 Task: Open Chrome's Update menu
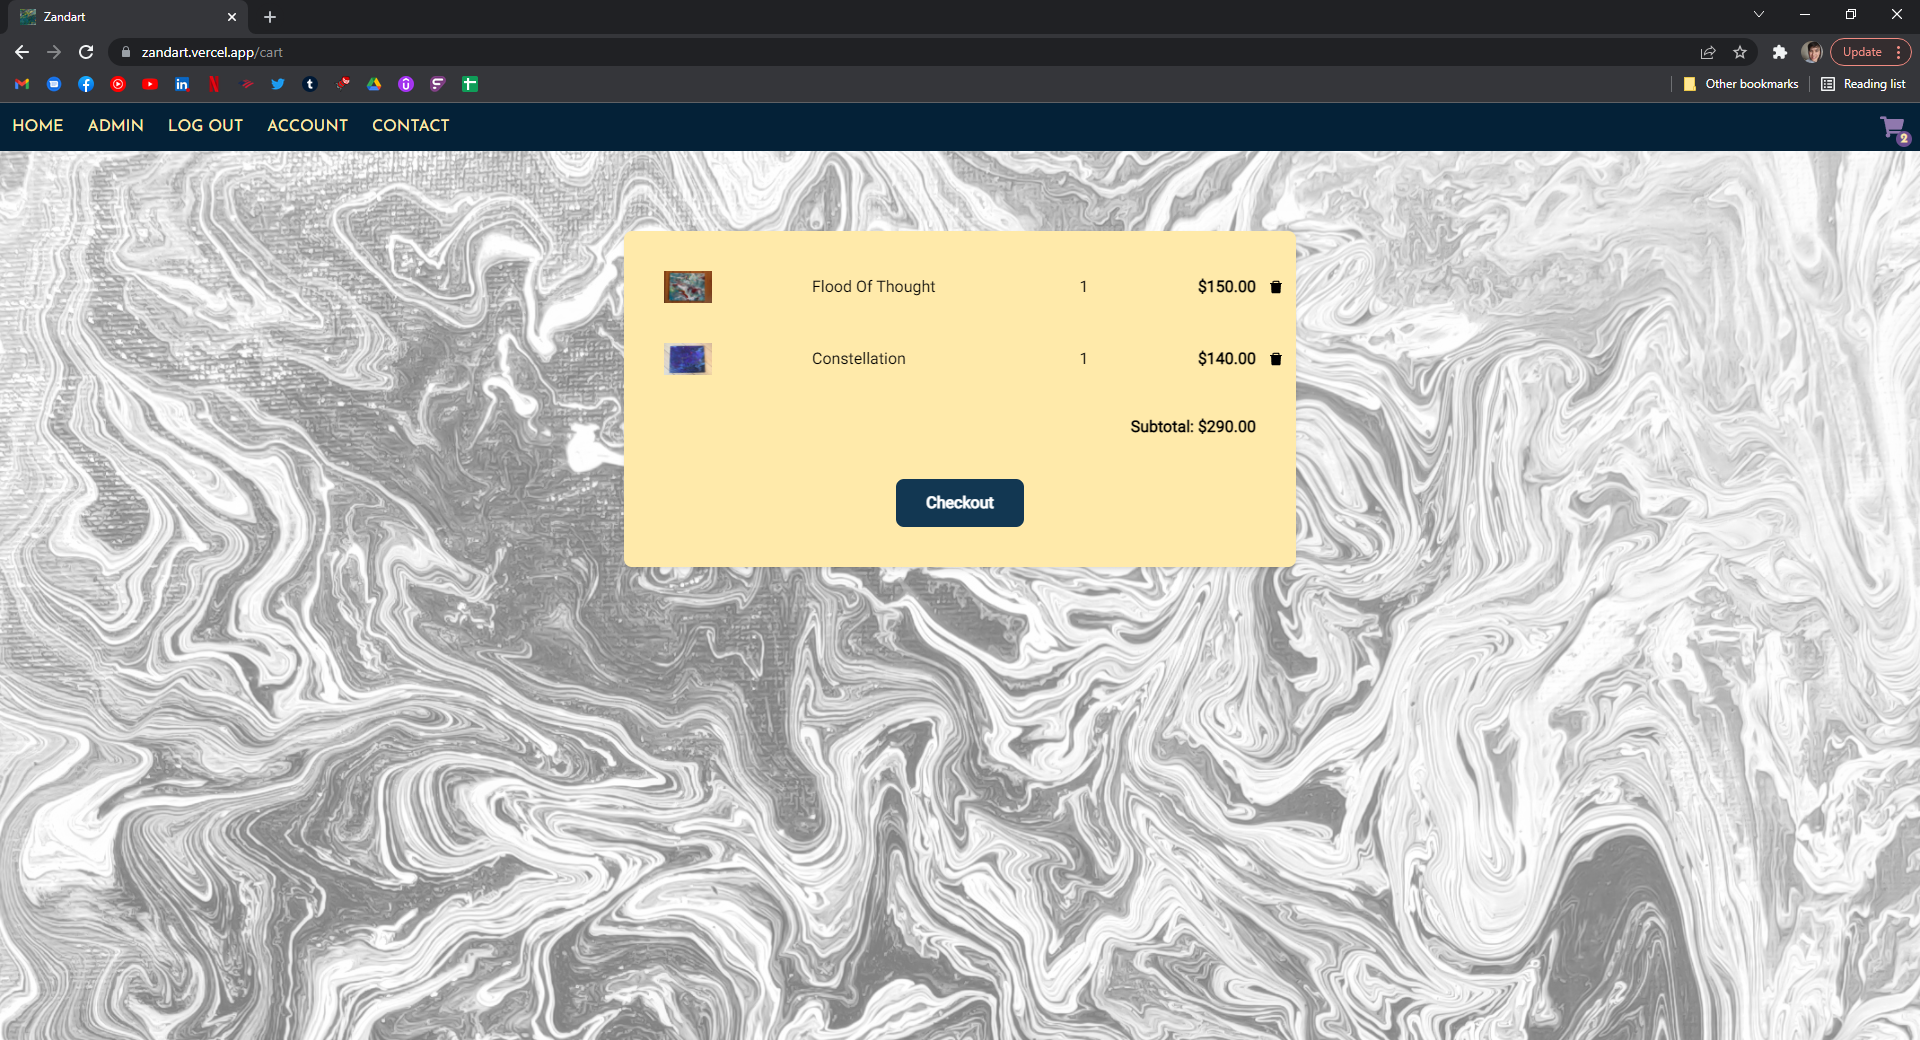(1869, 52)
